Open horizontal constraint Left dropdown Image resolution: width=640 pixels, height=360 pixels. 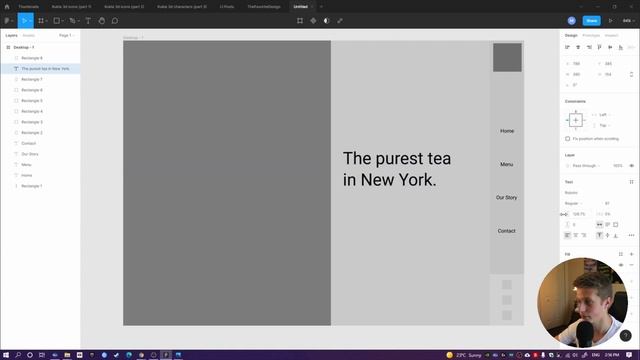coord(604,115)
